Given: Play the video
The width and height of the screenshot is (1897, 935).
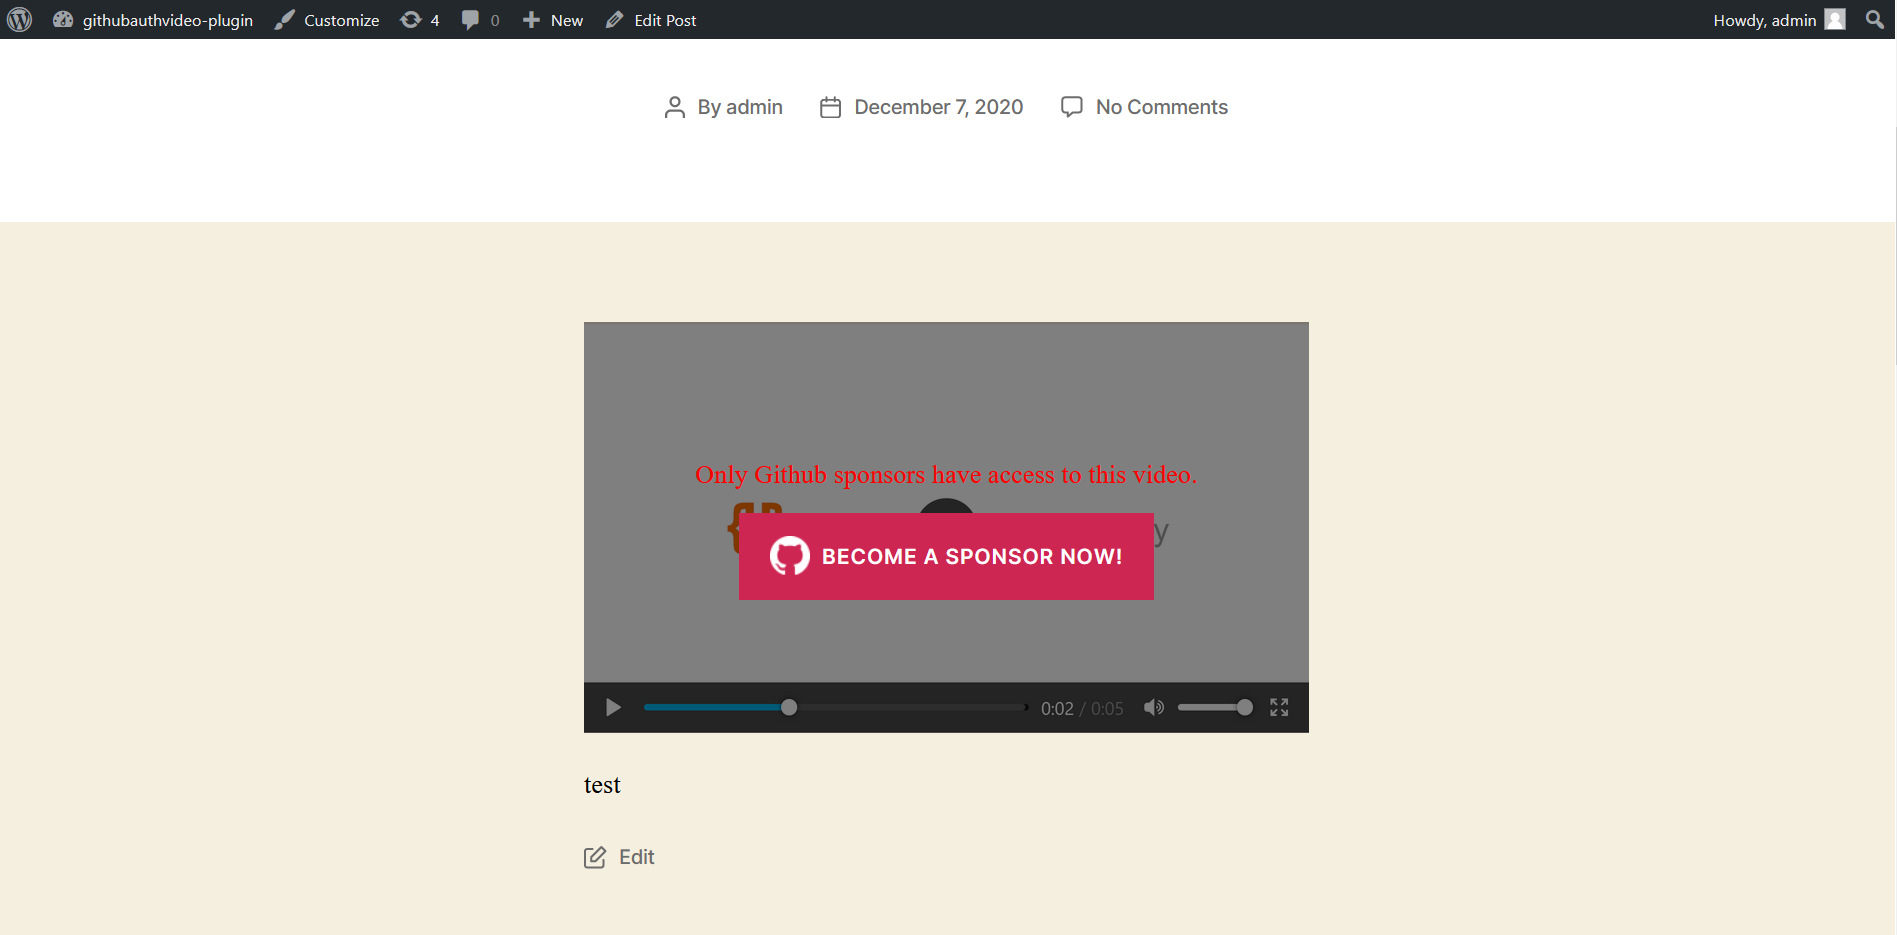Looking at the screenshot, I should 613,708.
